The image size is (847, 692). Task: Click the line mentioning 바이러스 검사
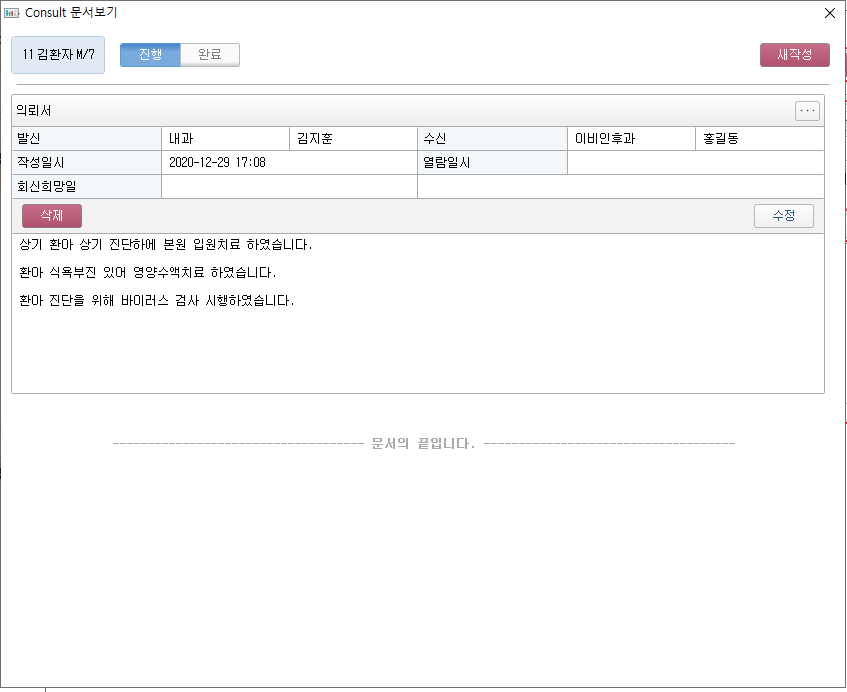click(x=157, y=301)
